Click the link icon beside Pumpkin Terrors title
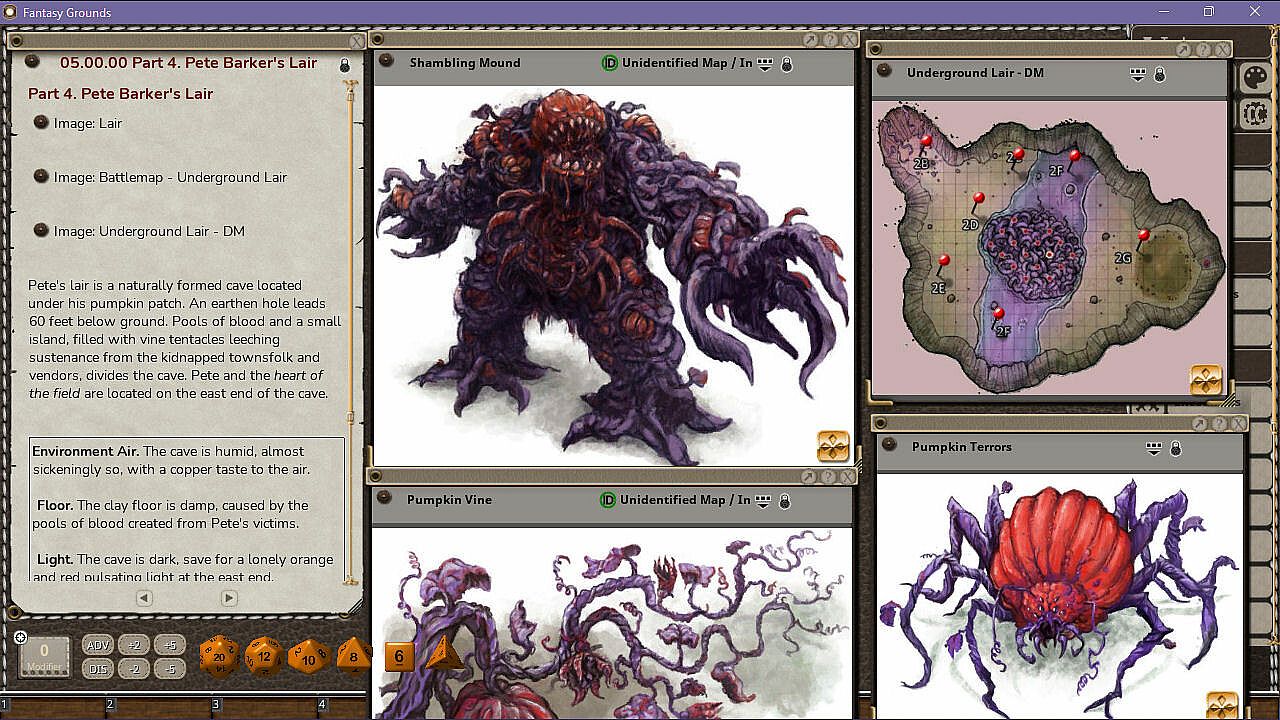This screenshot has width=1280, height=720. [x=890, y=446]
